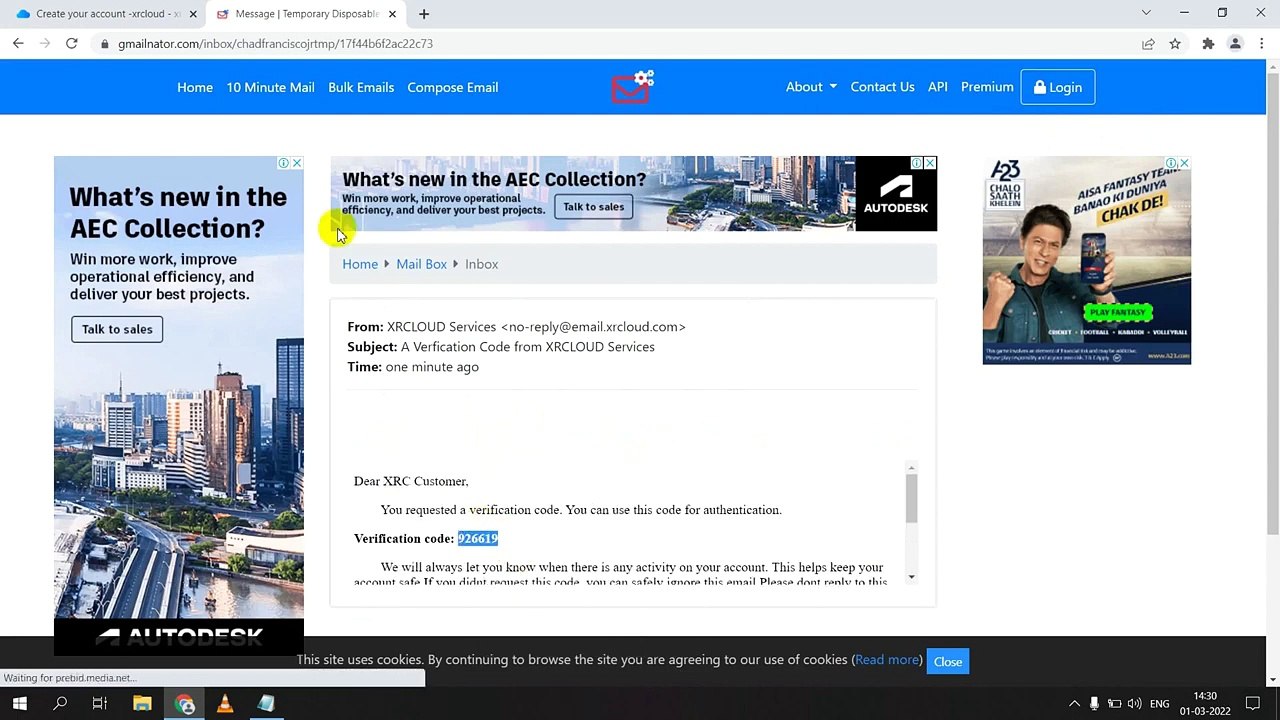Open the Notepad-like app on taskbar
1280x720 pixels.
click(x=266, y=704)
